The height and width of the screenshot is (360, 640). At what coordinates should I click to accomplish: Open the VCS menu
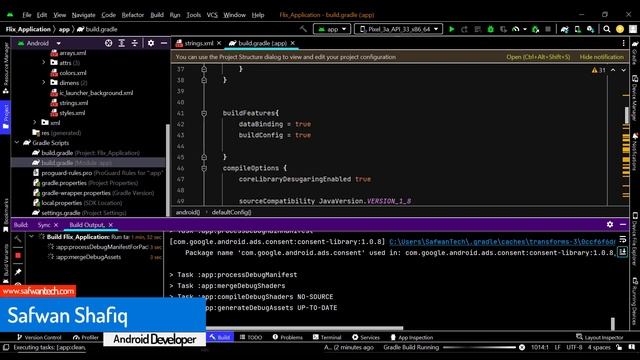(212, 15)
